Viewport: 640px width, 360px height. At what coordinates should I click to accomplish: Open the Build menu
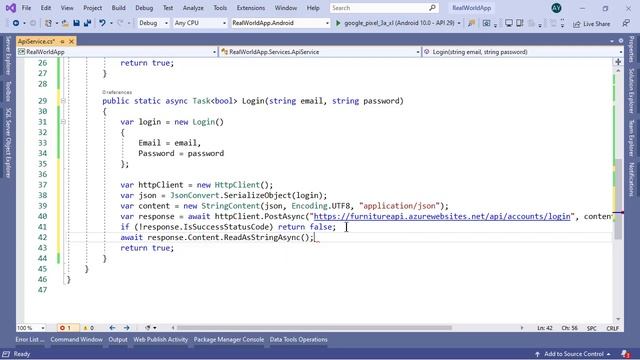(x=118, y=8)
